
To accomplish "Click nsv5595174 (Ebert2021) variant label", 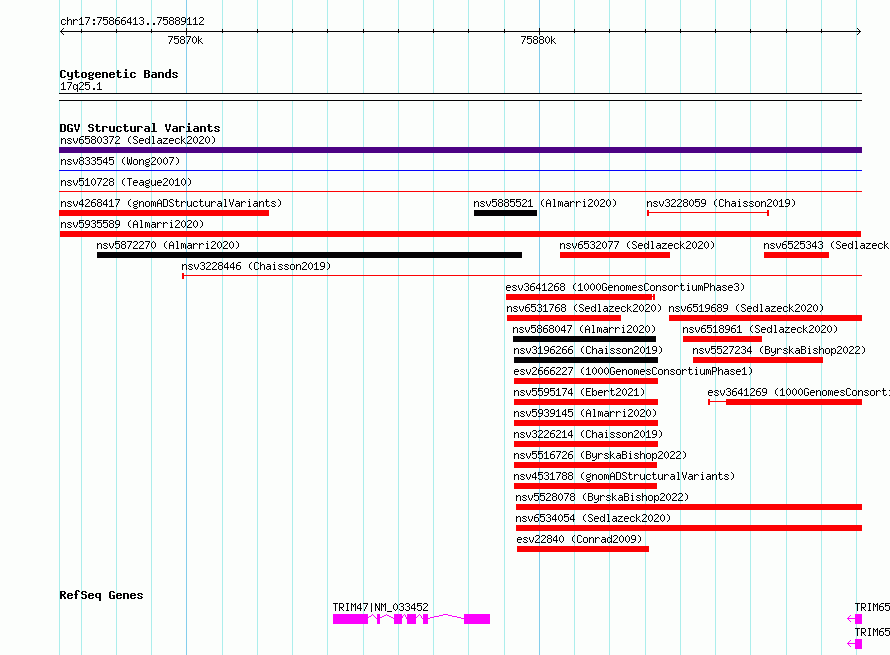I will (579, 392).
